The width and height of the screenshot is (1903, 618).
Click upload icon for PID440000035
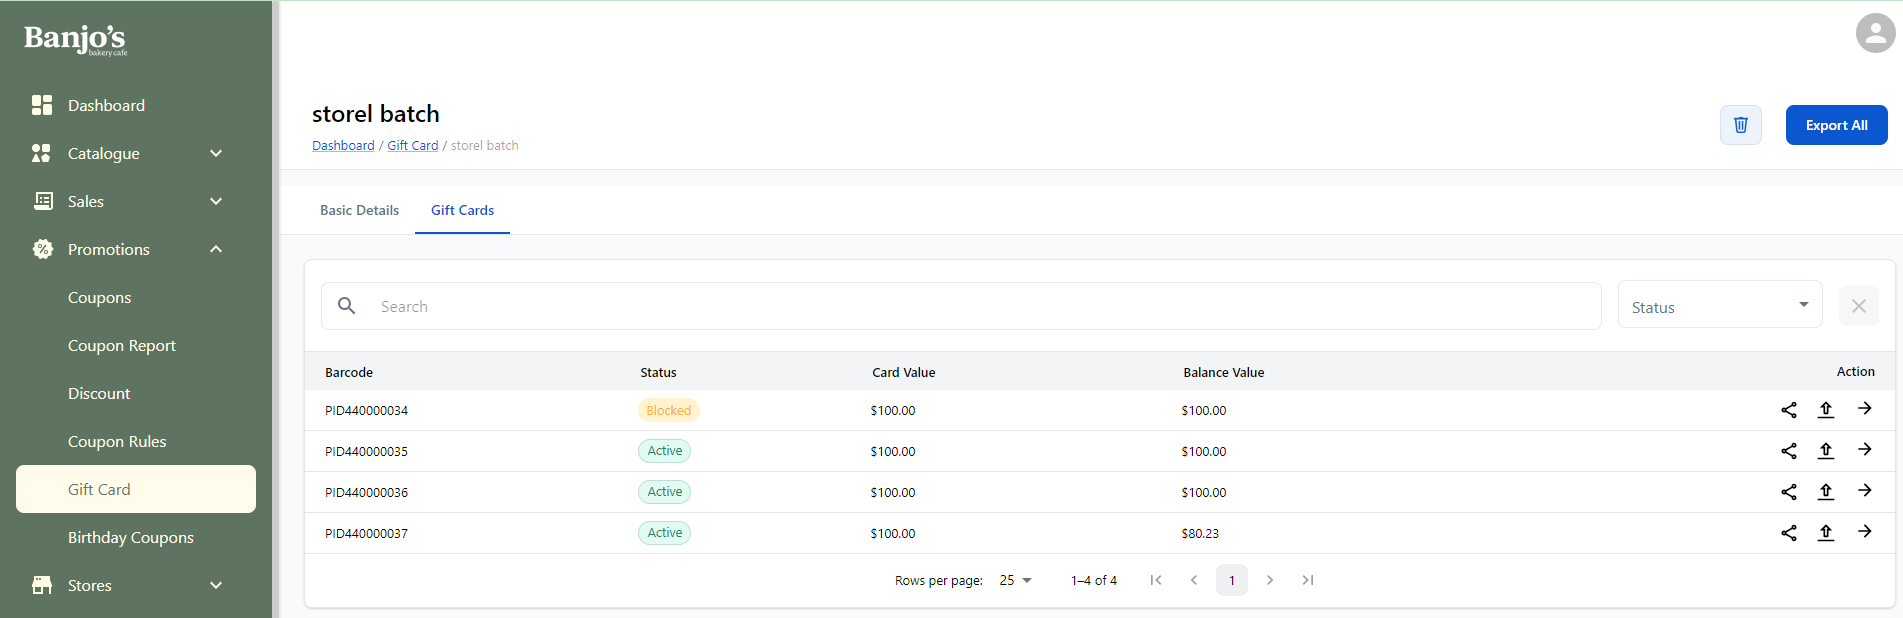pos(1825,451)
